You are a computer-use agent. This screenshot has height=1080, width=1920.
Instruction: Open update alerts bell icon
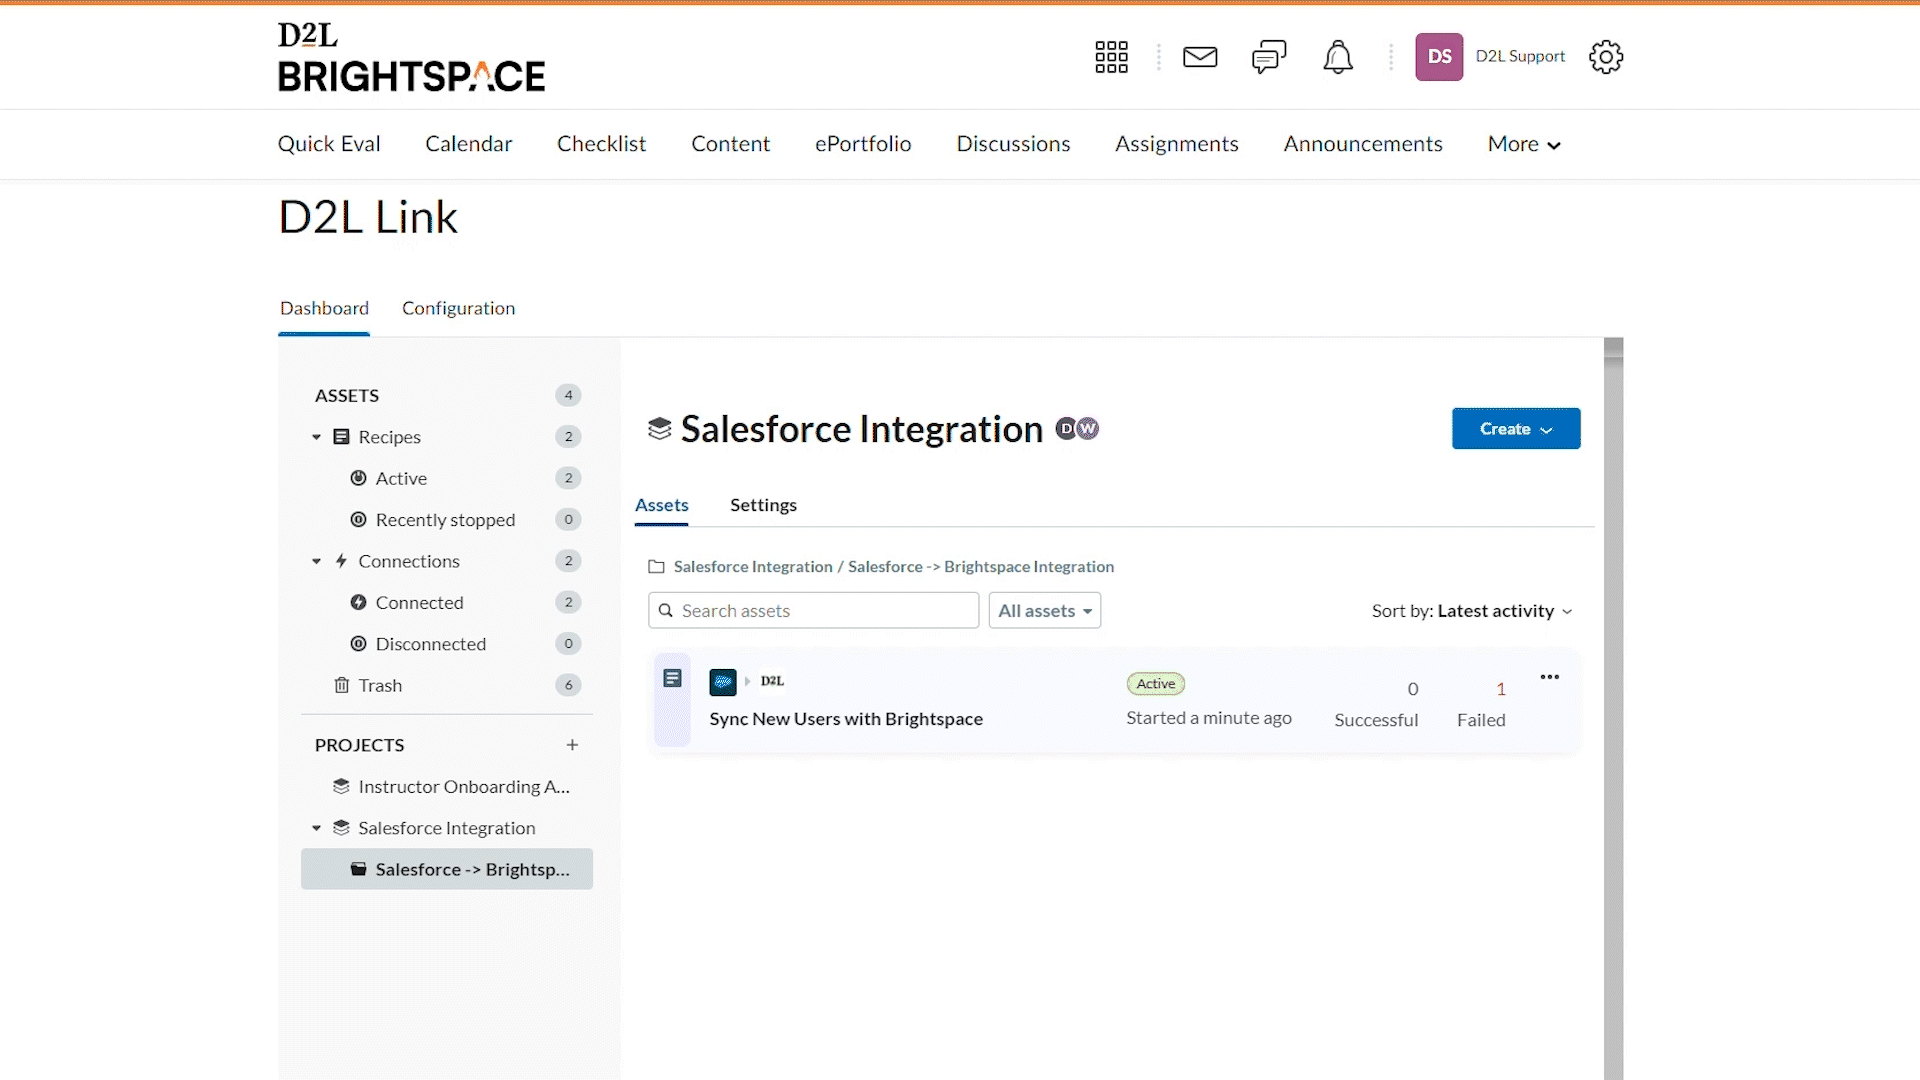[x=1338, y=57]
